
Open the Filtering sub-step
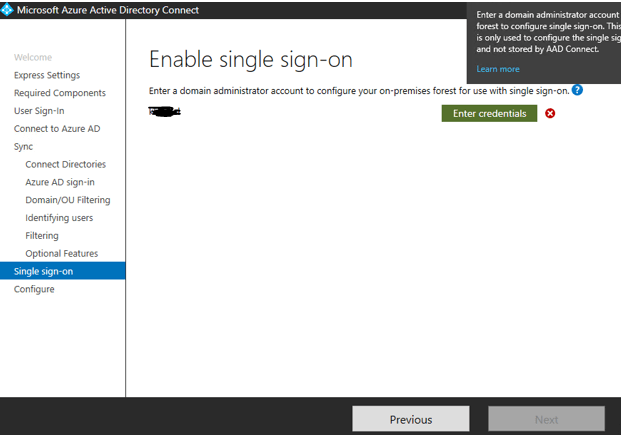(42, 236)
